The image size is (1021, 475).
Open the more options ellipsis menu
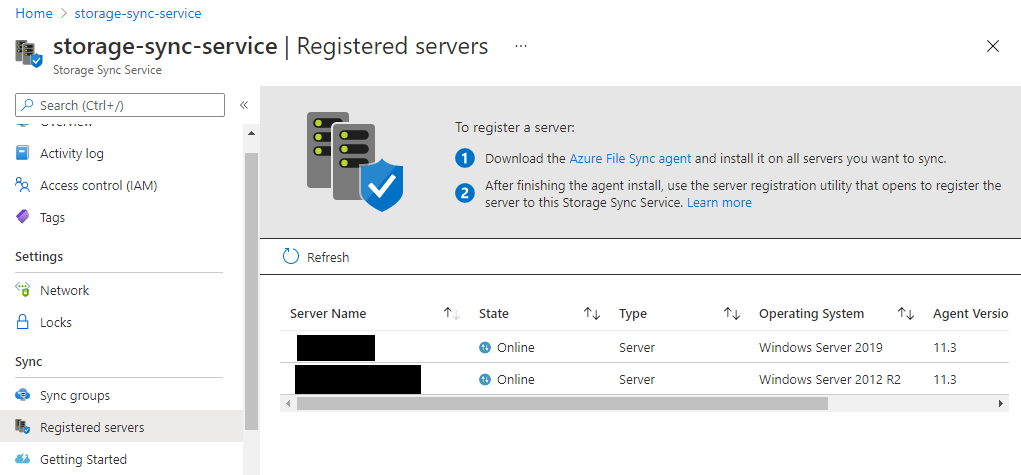pos(521,47)
